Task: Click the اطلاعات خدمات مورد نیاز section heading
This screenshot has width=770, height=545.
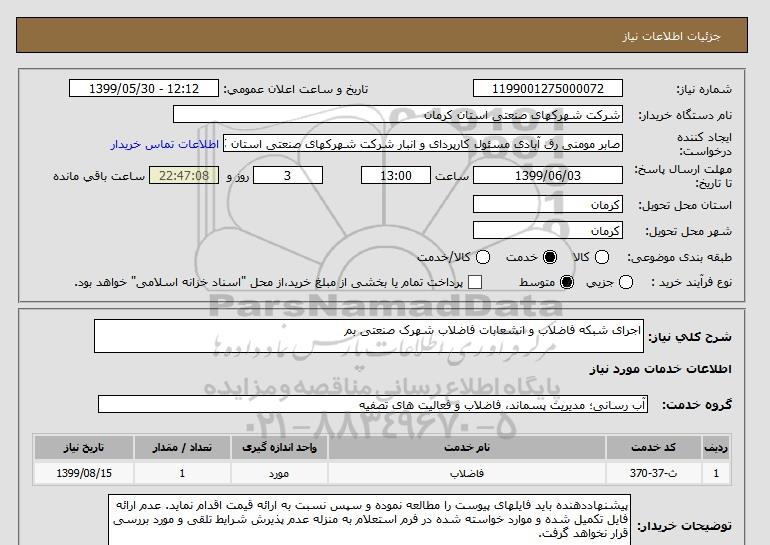Action: (660, 369)
